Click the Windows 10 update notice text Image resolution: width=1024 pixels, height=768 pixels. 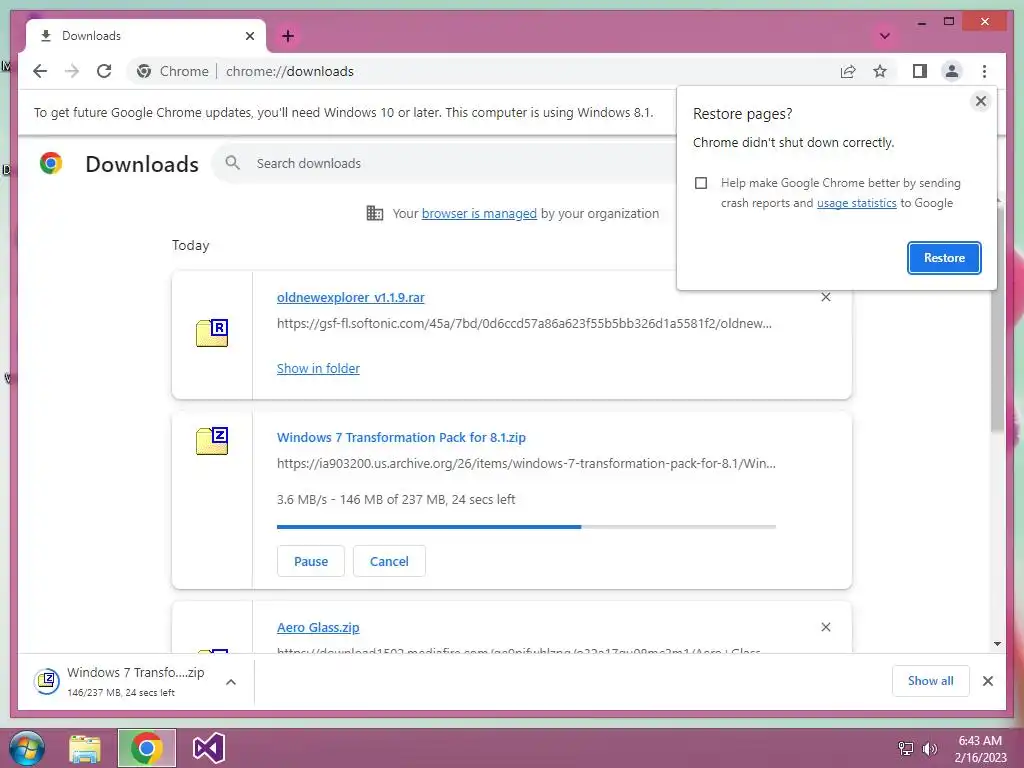[x=344, y=112]
